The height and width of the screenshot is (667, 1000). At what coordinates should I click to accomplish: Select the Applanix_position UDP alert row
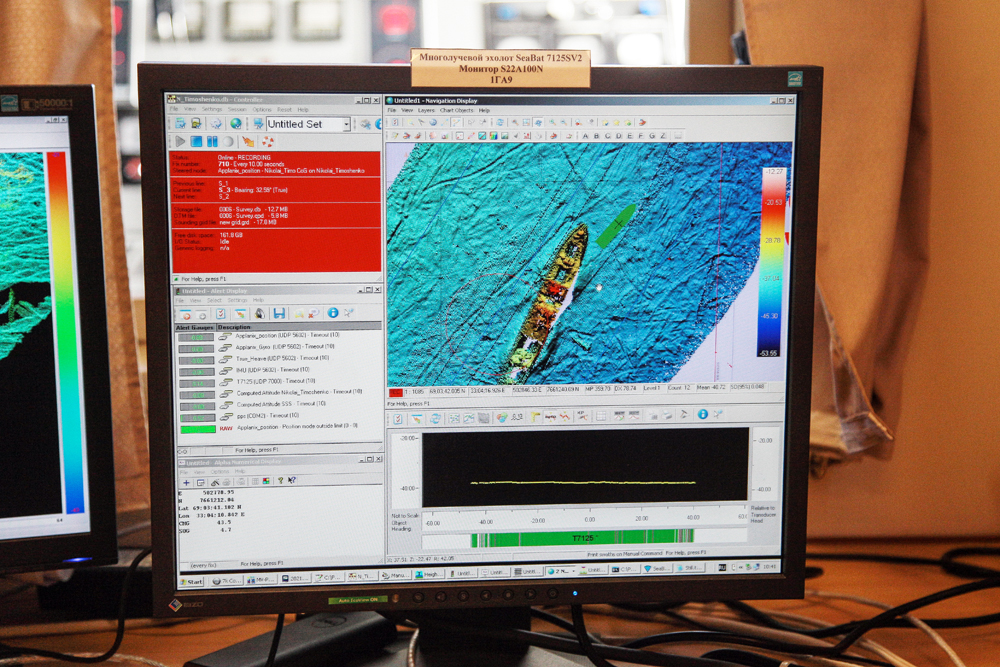[x=280, y=336]
